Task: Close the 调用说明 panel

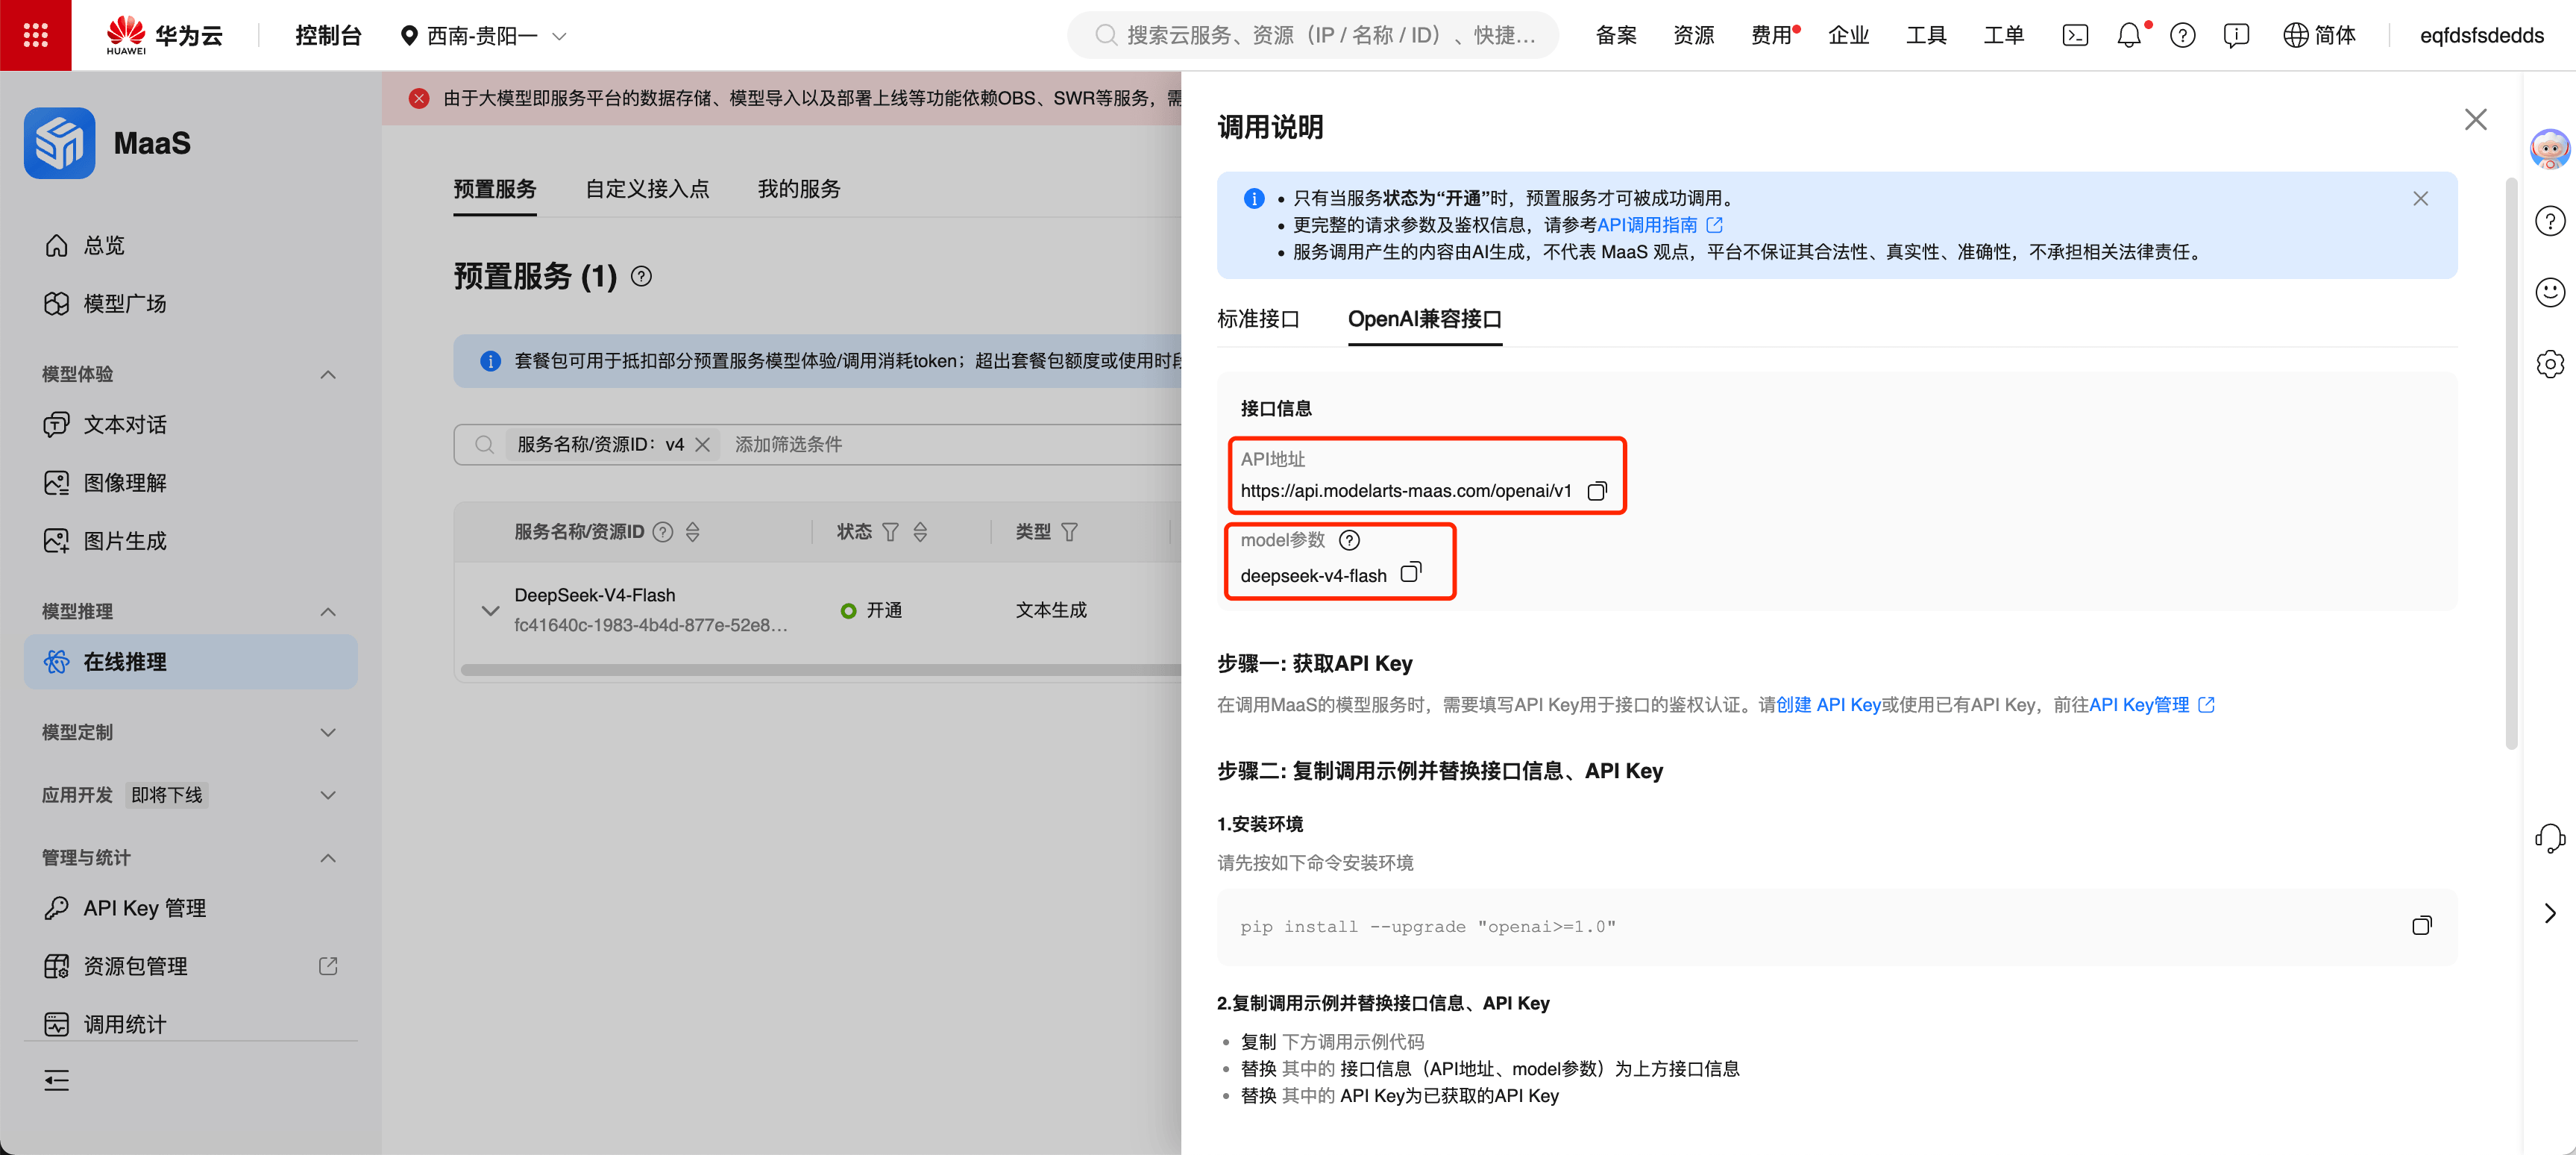Action: point(2475,120)
